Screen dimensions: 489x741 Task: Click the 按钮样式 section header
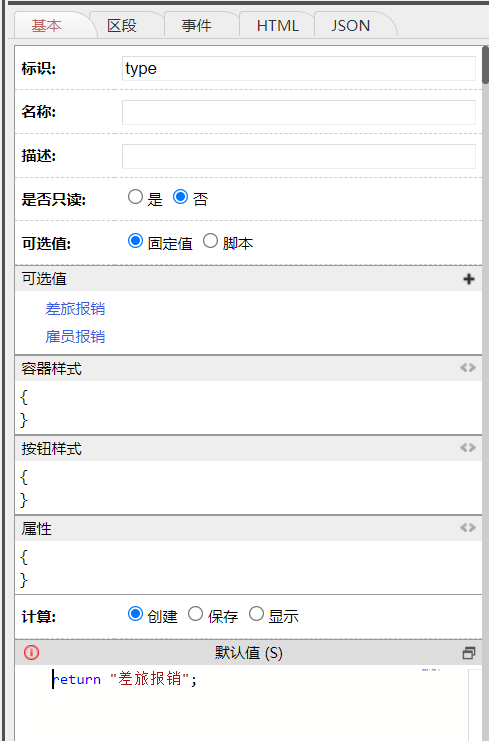click(249, 448)
